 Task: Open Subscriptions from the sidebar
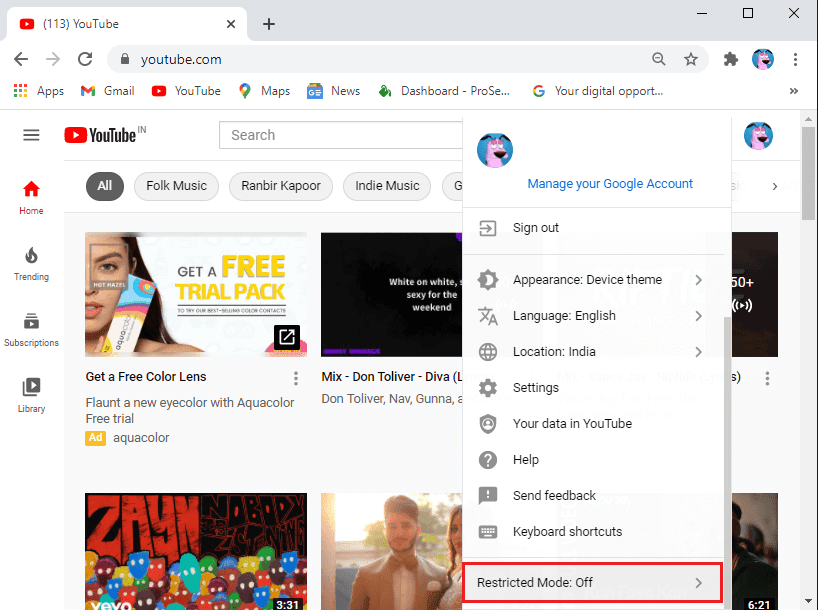point(31,330)
